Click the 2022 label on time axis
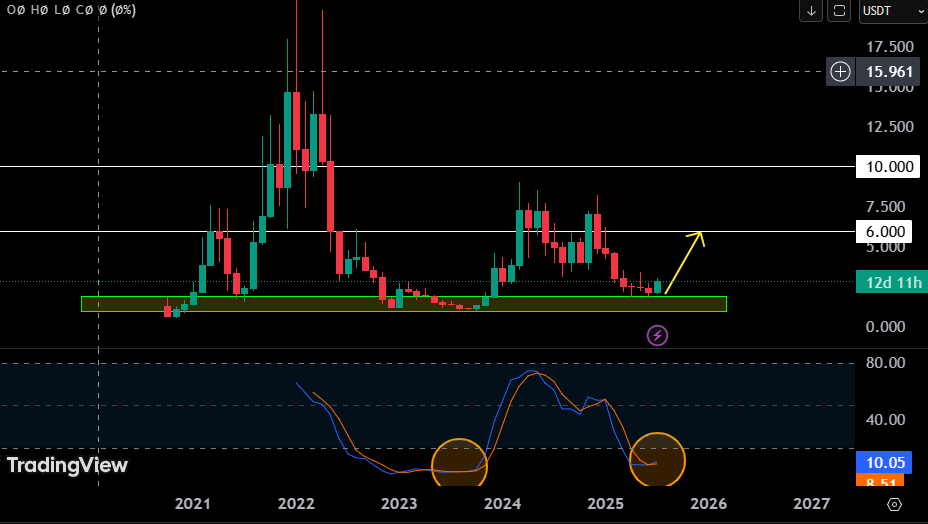 (x=296, y=504)
